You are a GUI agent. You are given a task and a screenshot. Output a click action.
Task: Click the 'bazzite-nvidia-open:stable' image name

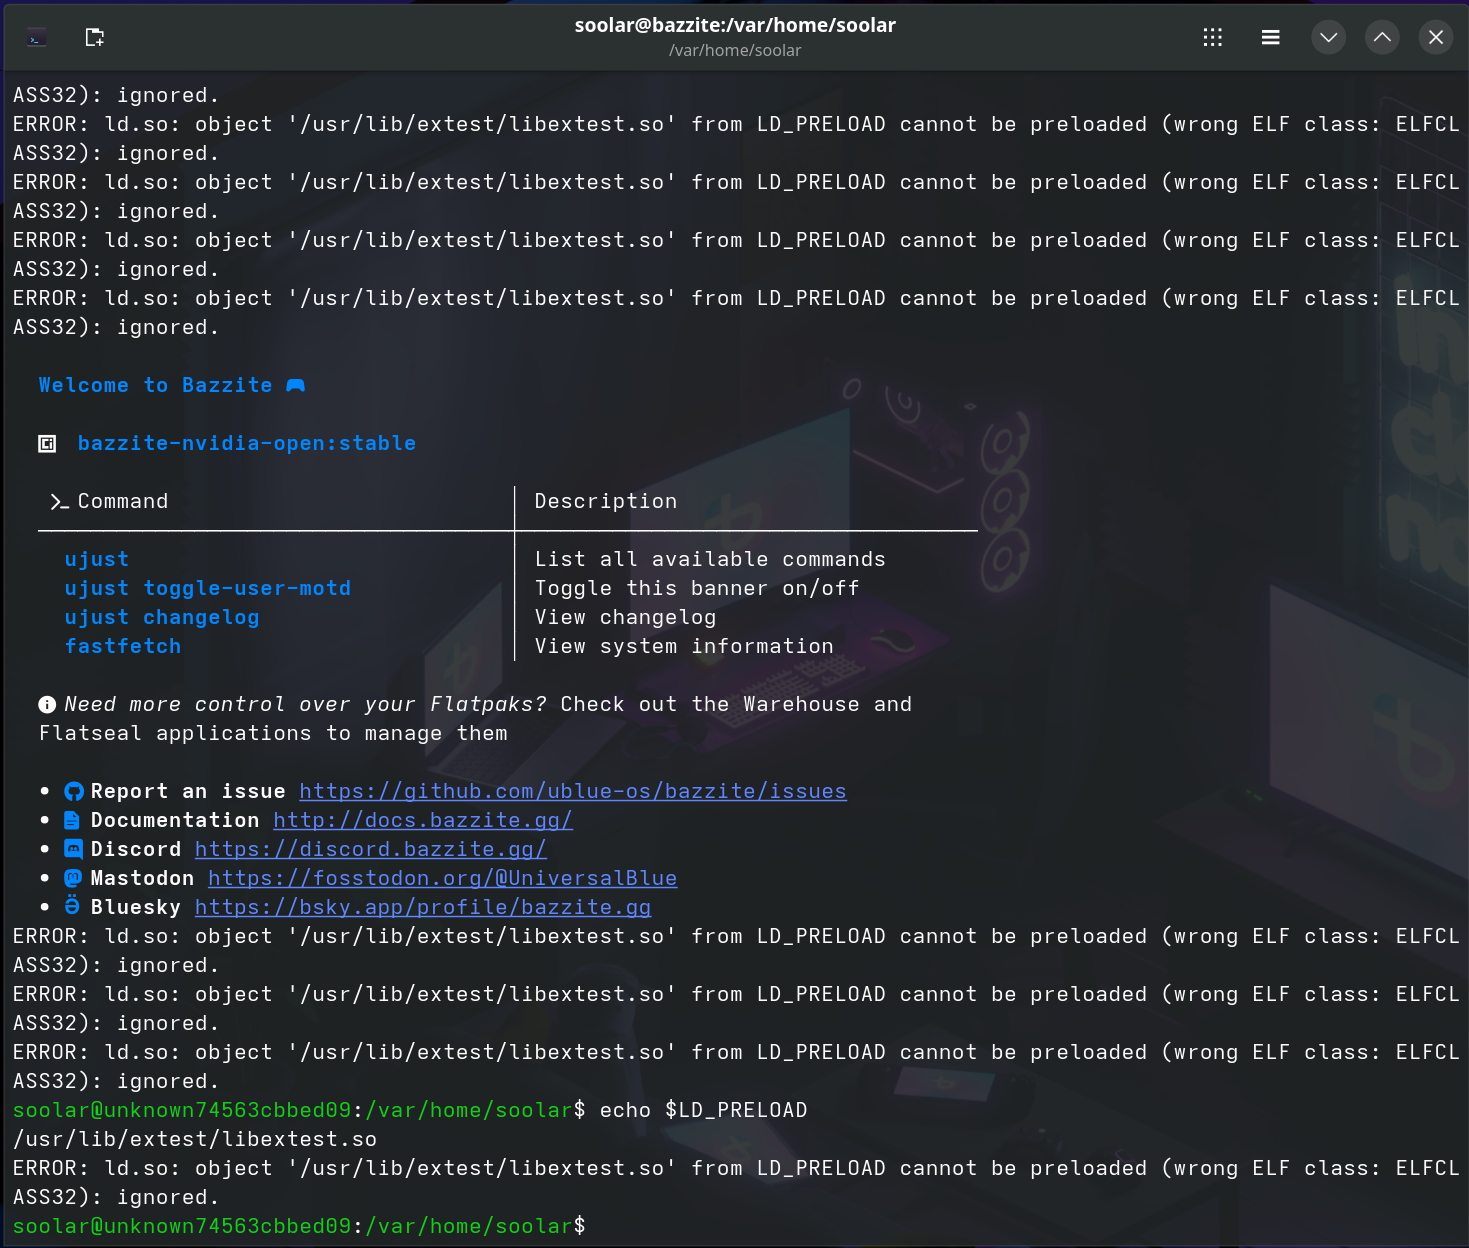pos(247,444)
